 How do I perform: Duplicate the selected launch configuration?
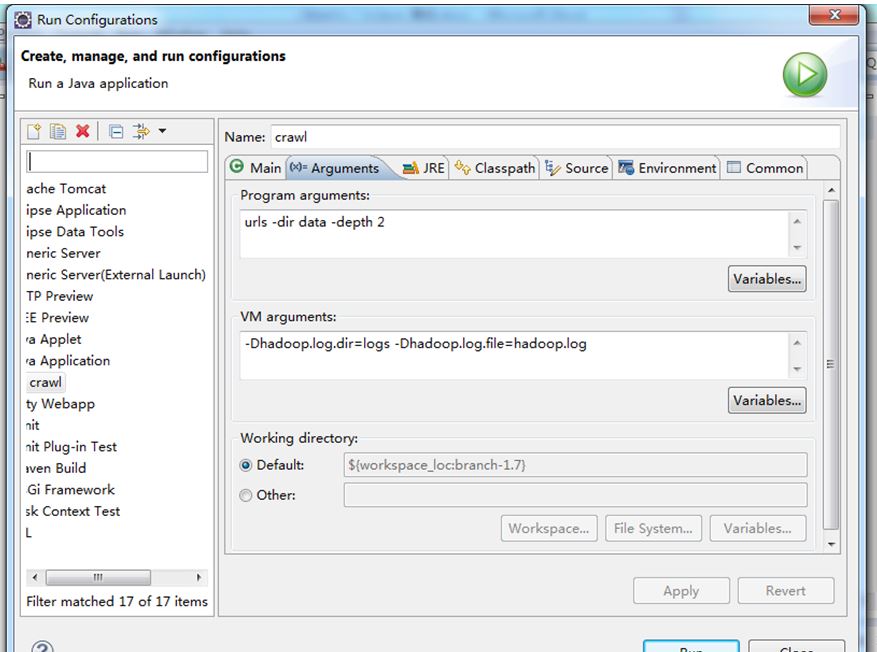coord(58,131)
